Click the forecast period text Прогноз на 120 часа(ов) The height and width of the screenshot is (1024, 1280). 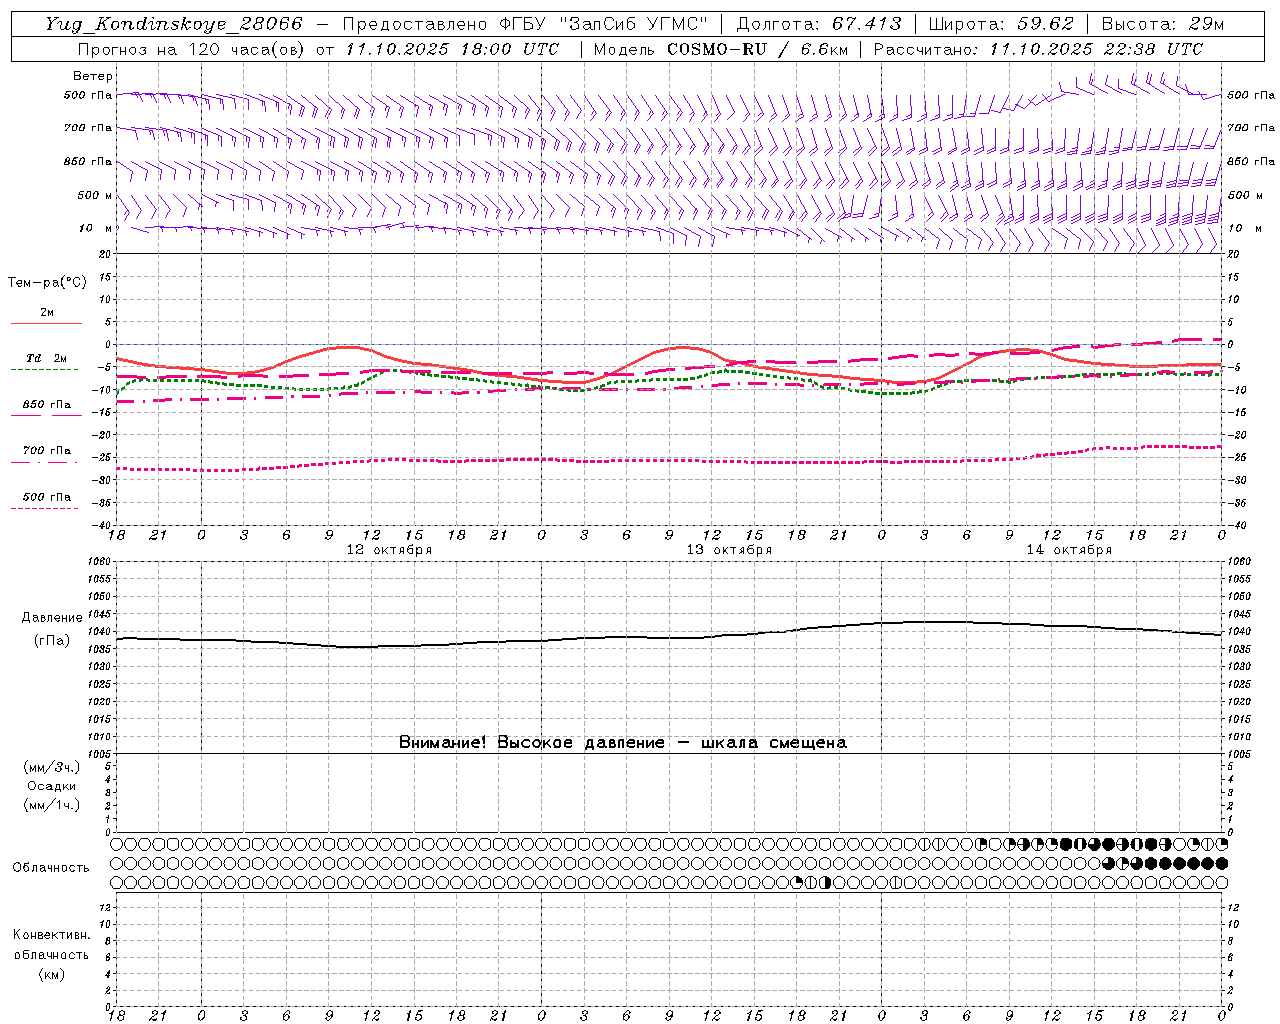tap(192, 49)
